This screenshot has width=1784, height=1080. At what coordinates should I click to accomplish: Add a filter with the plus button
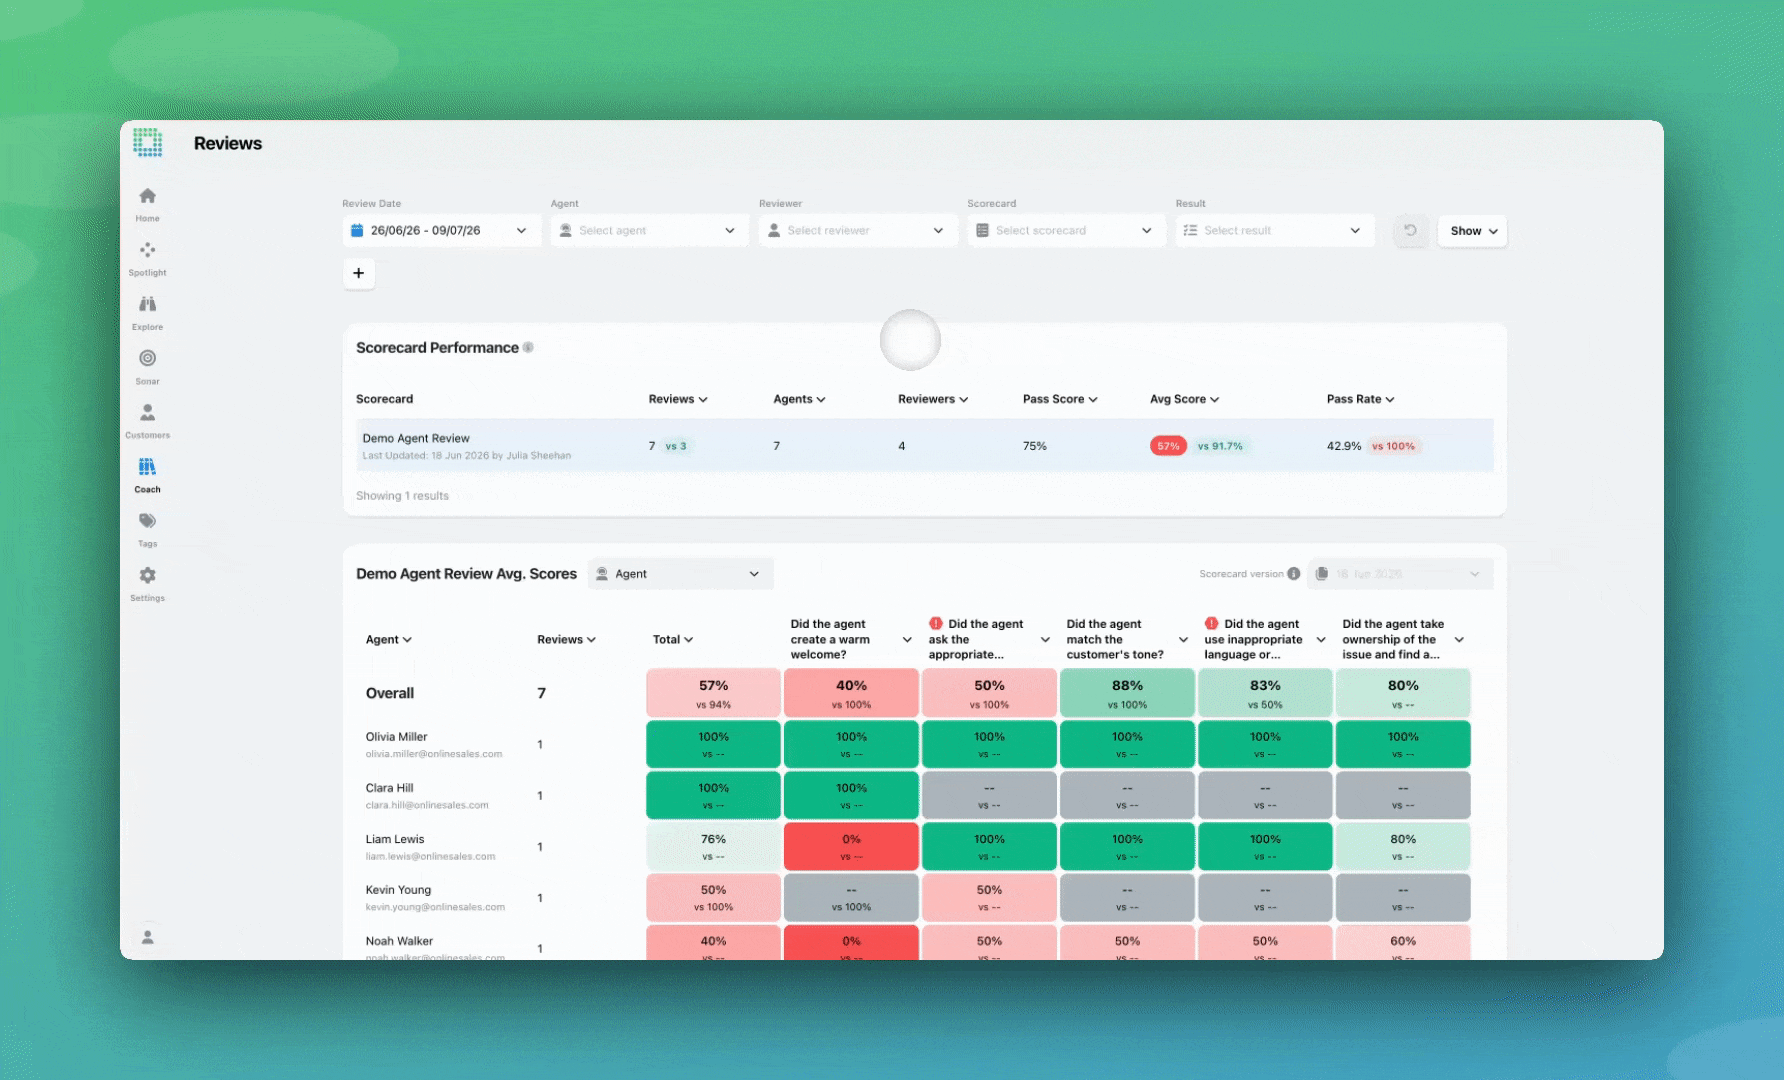tap(359, 273)
